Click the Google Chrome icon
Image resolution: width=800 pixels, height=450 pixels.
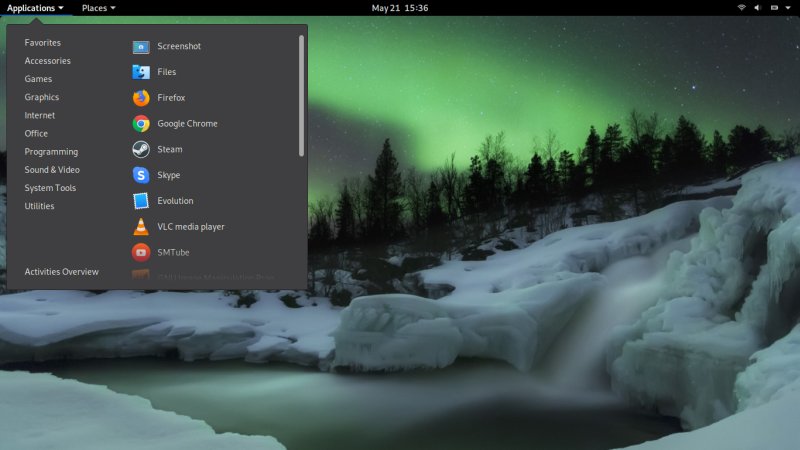pyautogui.click(x=141, y=123)
